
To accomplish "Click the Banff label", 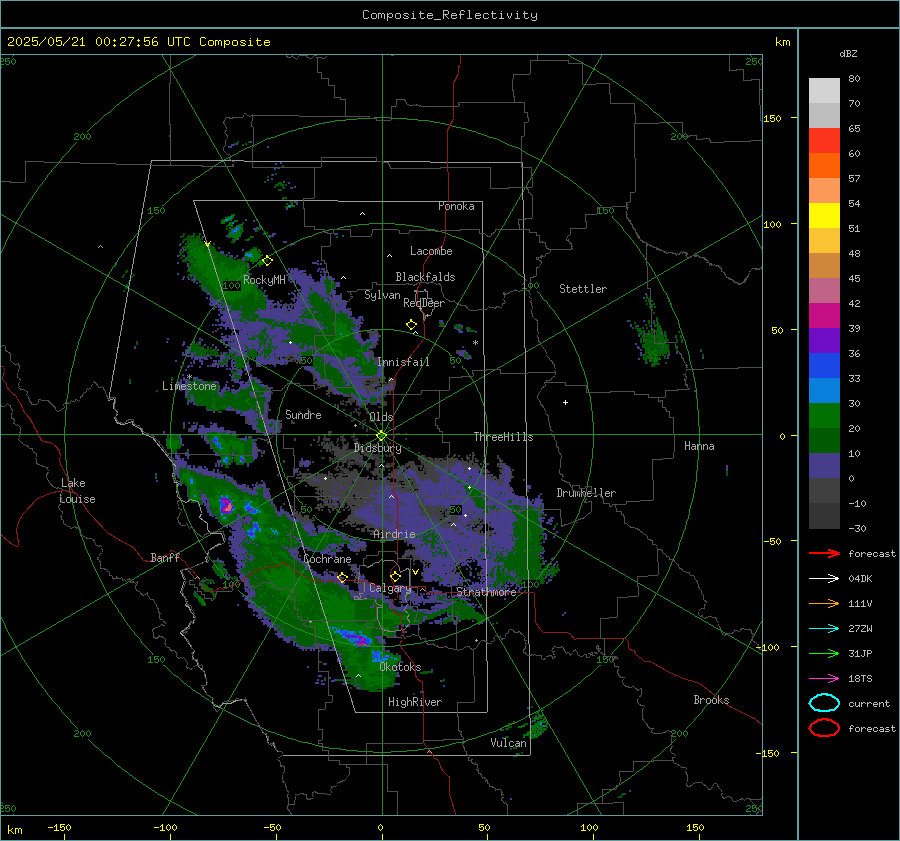I will [165, 557].
